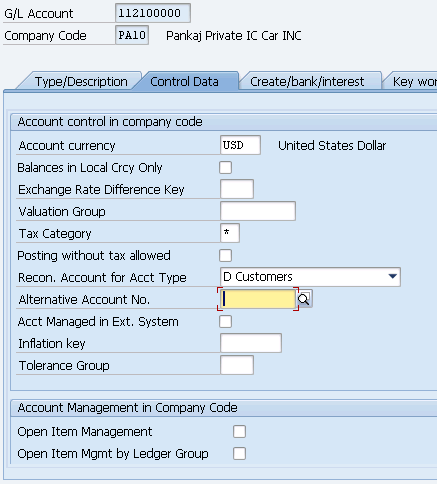Expand the Recon. Account for Acct Type dropdown

coord(393,277)
